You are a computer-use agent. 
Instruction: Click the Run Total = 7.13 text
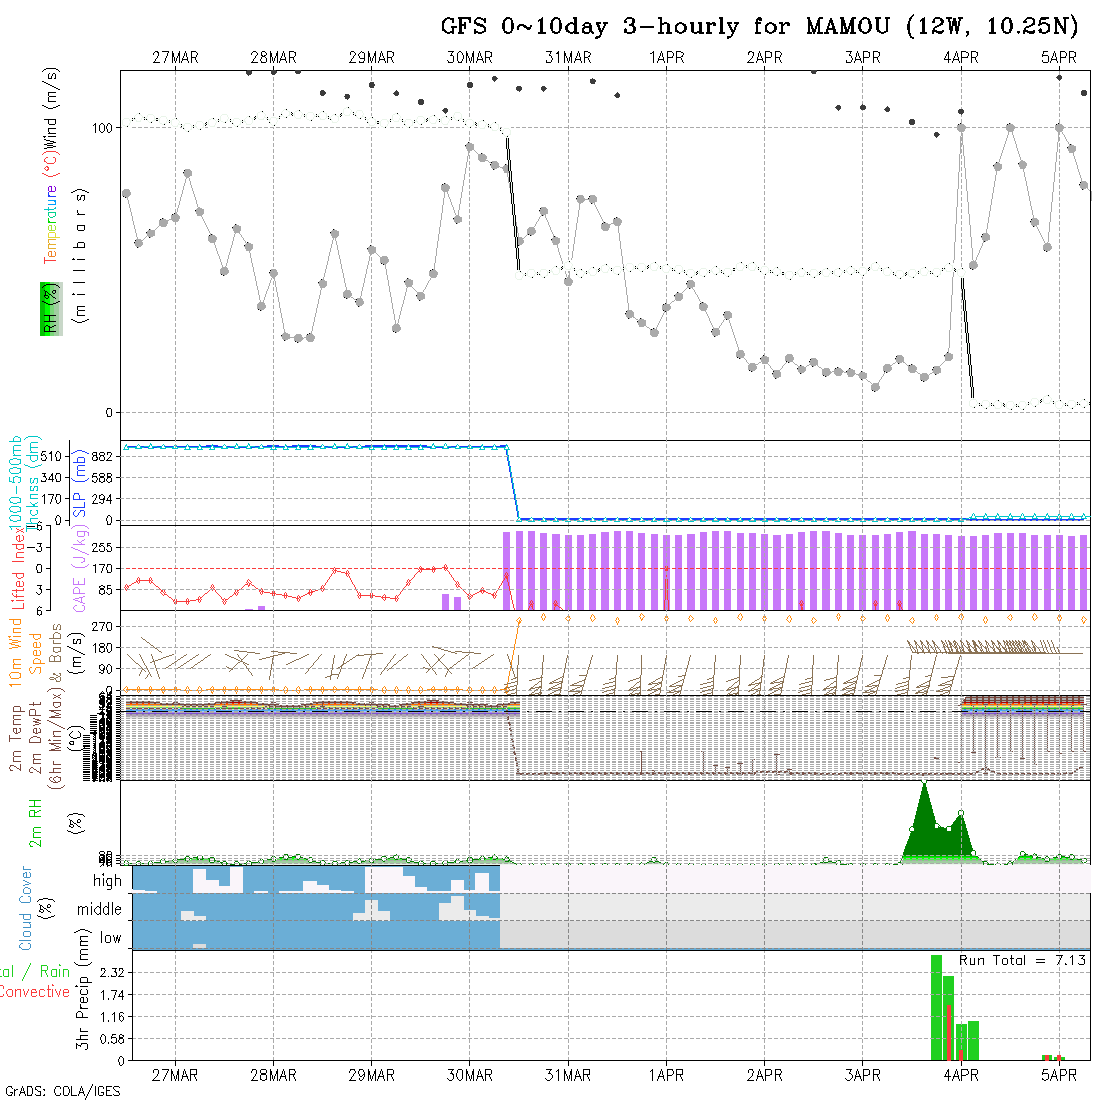pos(1022,960)
